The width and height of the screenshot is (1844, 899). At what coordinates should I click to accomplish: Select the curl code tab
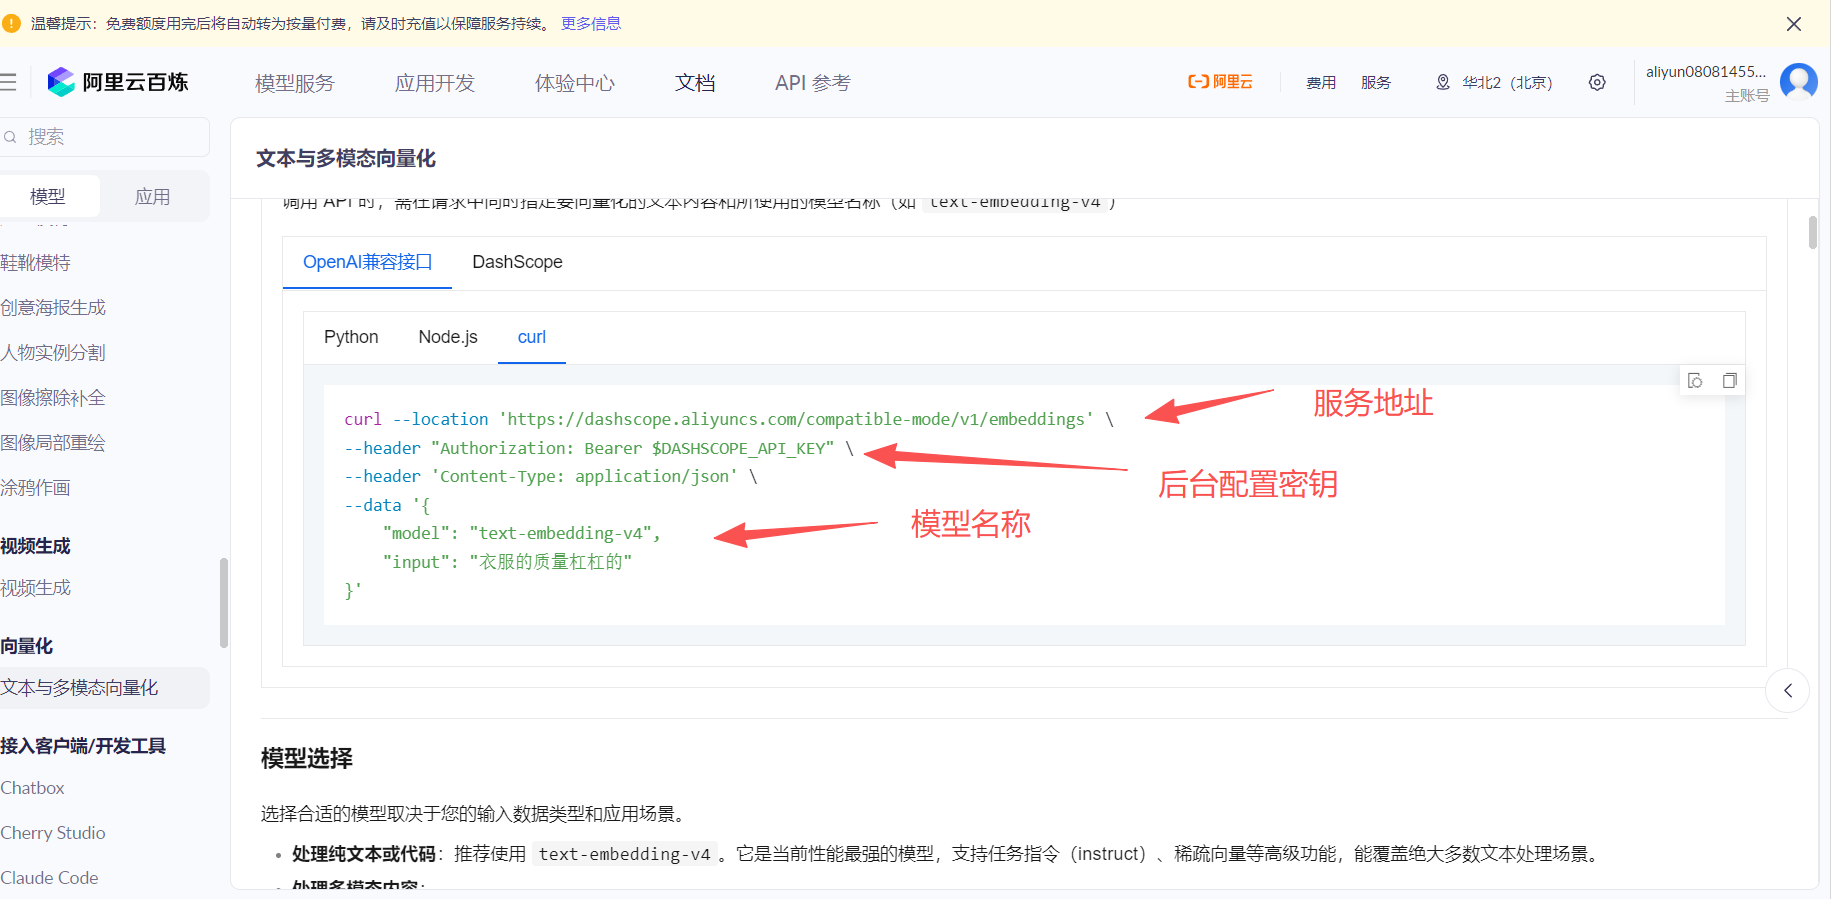point(532,337)
